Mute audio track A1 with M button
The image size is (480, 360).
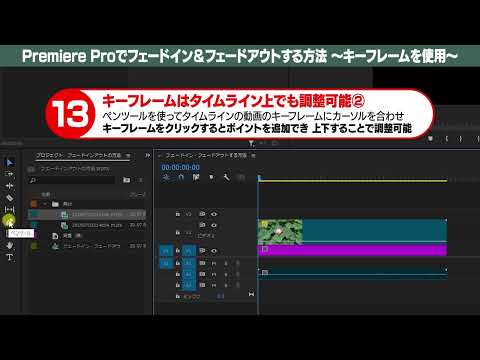214,264
